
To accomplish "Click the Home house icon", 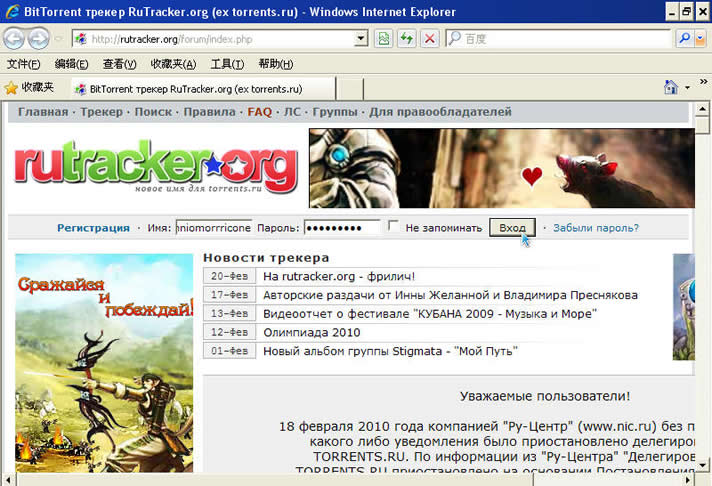I will (x=671, y=87).
